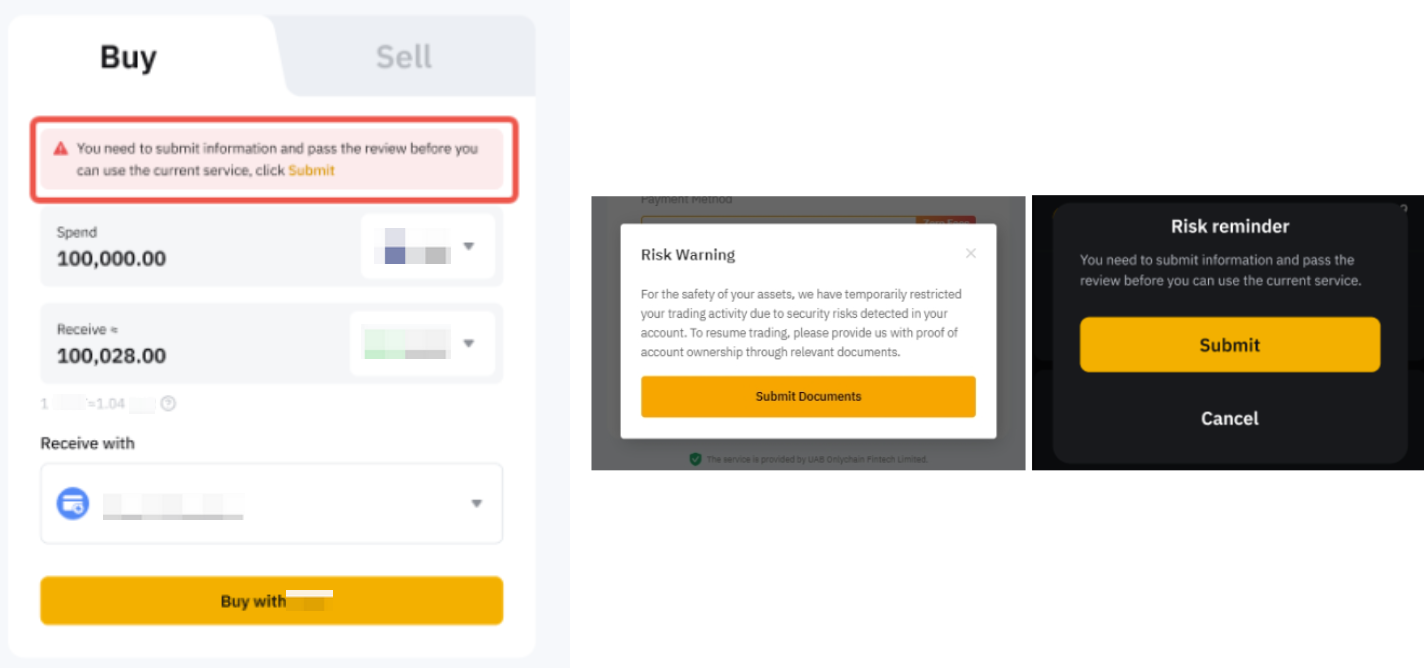The width and height of the screenshot is (1424, 668).
Task: Click the red warning triangle icon
Action: click(x=61, y=148)
